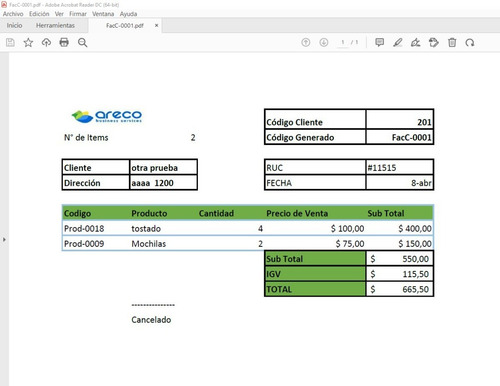Upload the file to cloud
This screenshot has width=500, height=386.
[46, 43]
